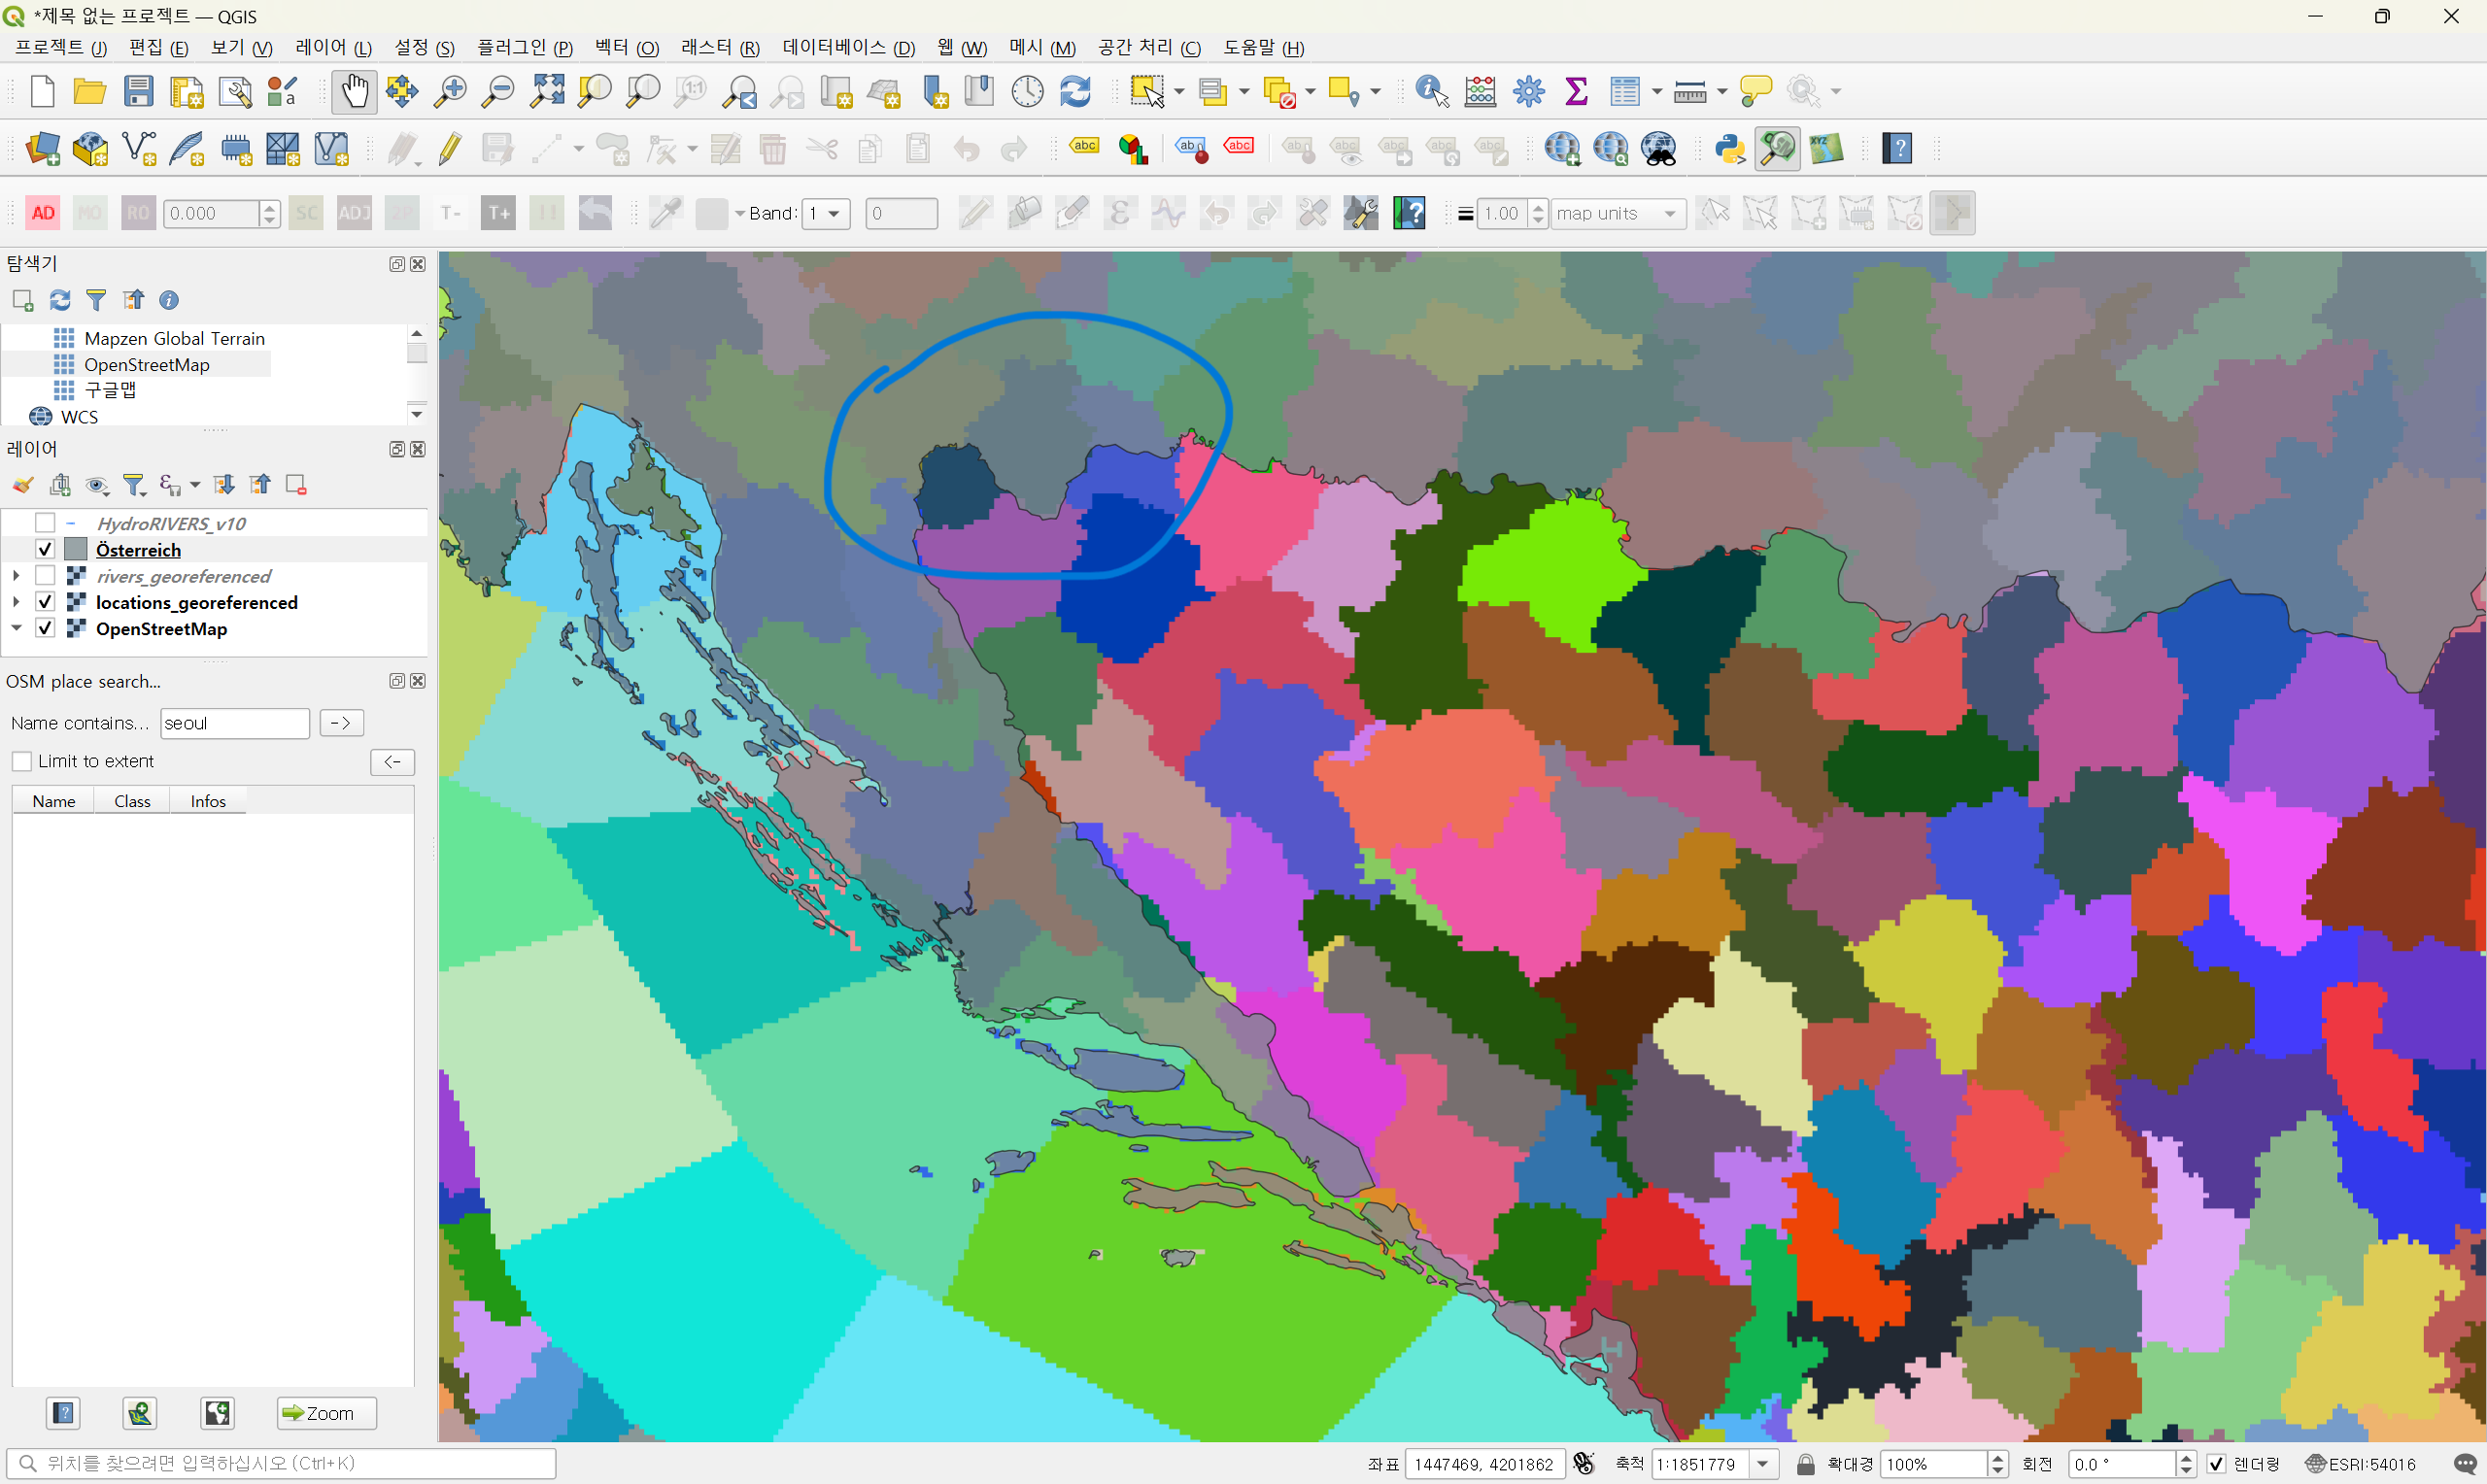Open the Vector (벡터) menu

[x=627, y=47]
